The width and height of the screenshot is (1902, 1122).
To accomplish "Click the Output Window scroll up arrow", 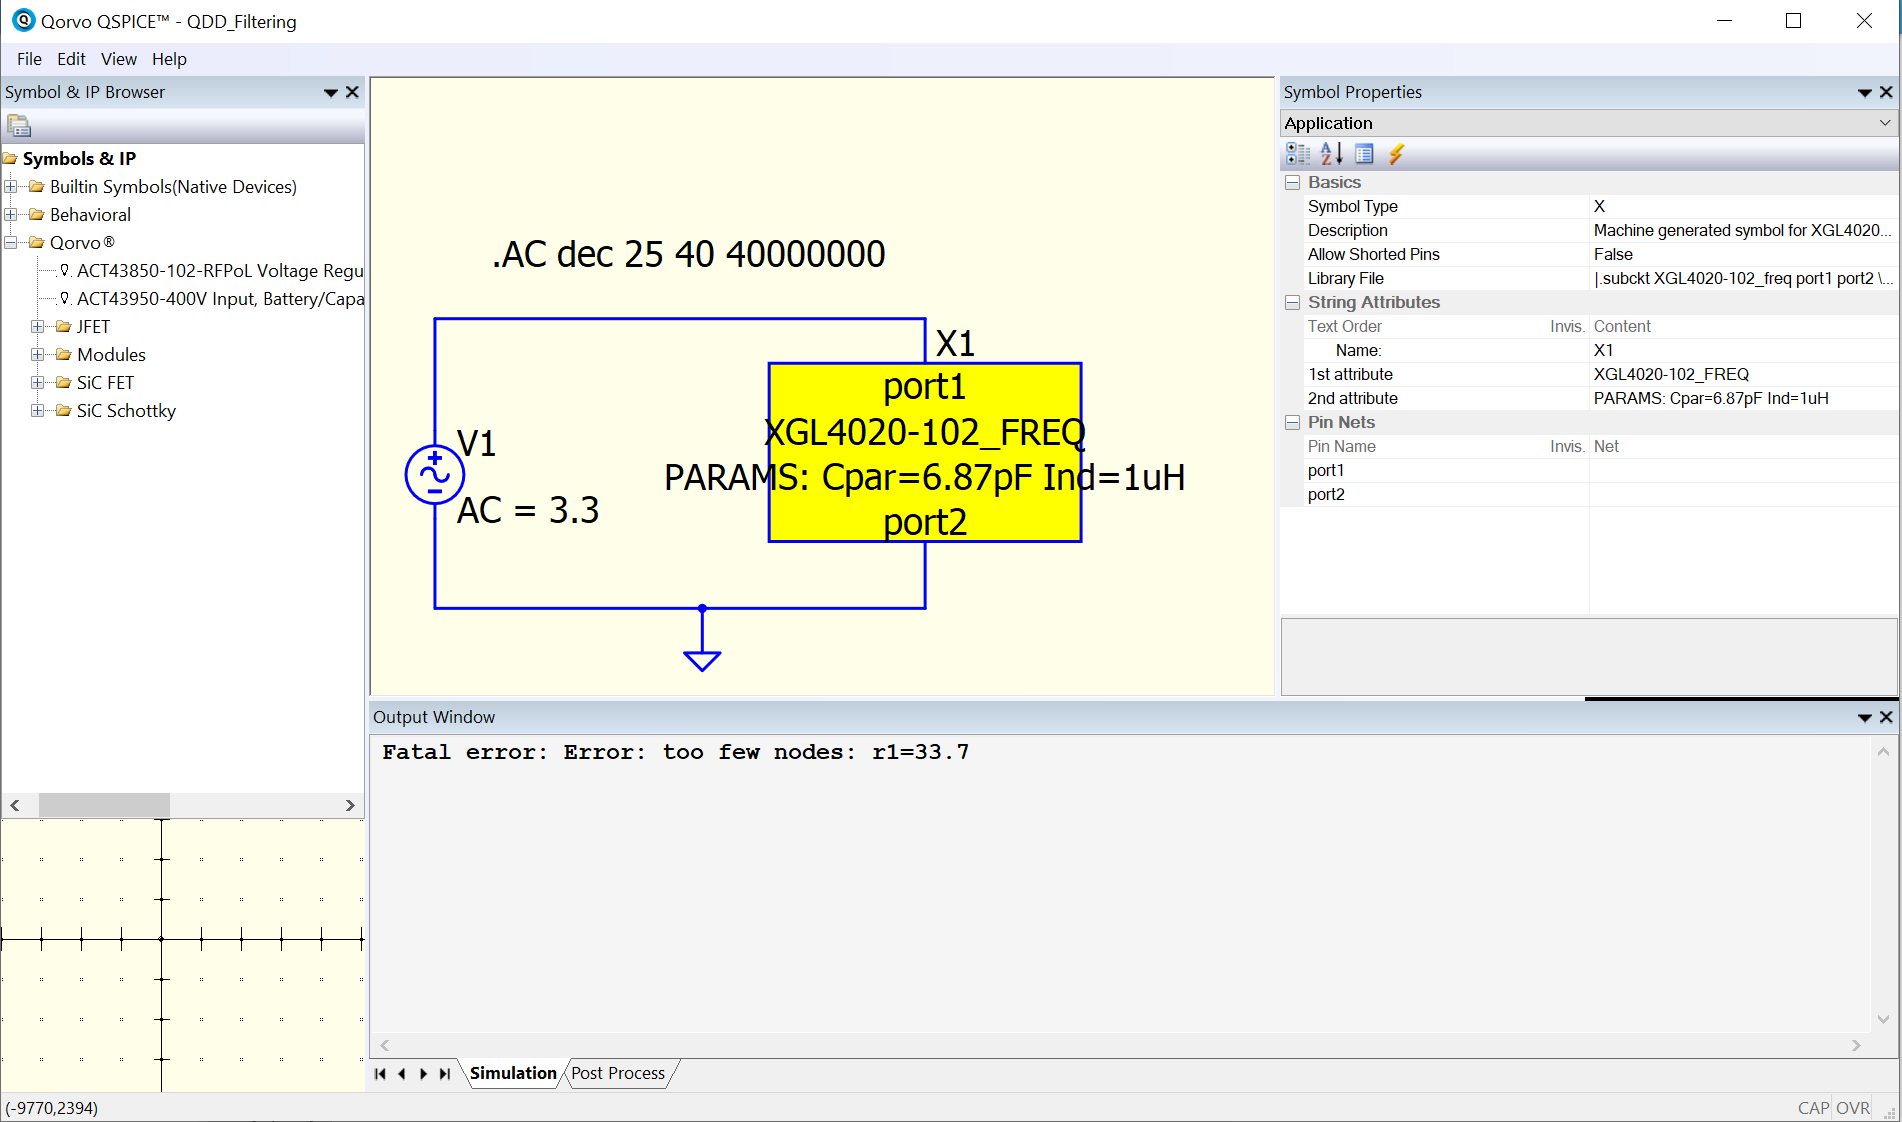I will pyautogui.click(x=1883, y=752).
